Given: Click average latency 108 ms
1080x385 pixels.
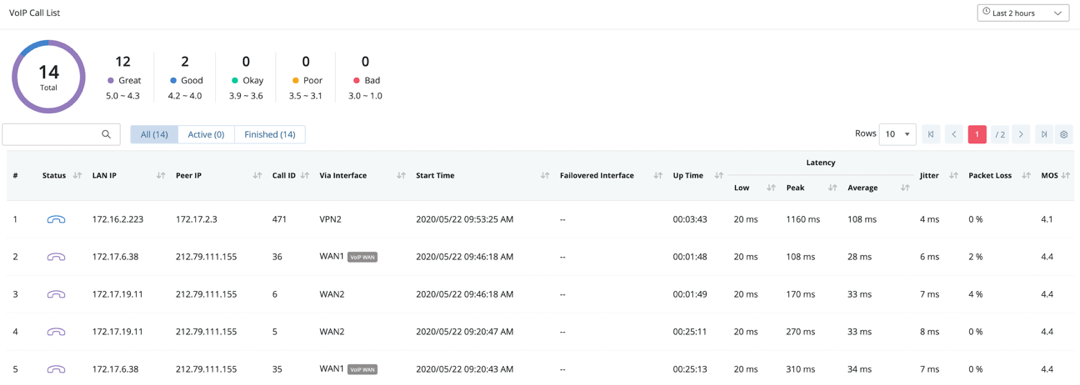Looking at the screenshot, I should (862, 220).
